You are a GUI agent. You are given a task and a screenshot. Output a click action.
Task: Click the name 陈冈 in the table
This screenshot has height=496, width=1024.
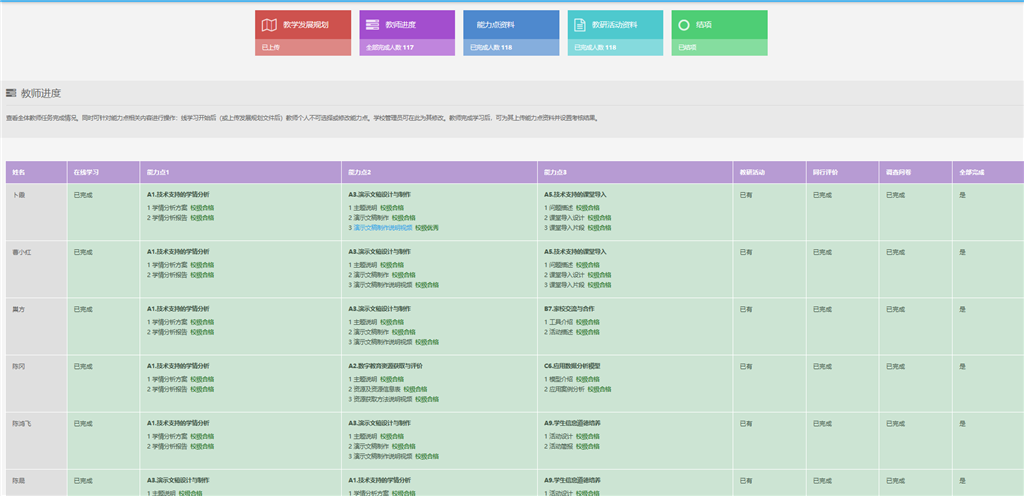(x=18, y=366)
